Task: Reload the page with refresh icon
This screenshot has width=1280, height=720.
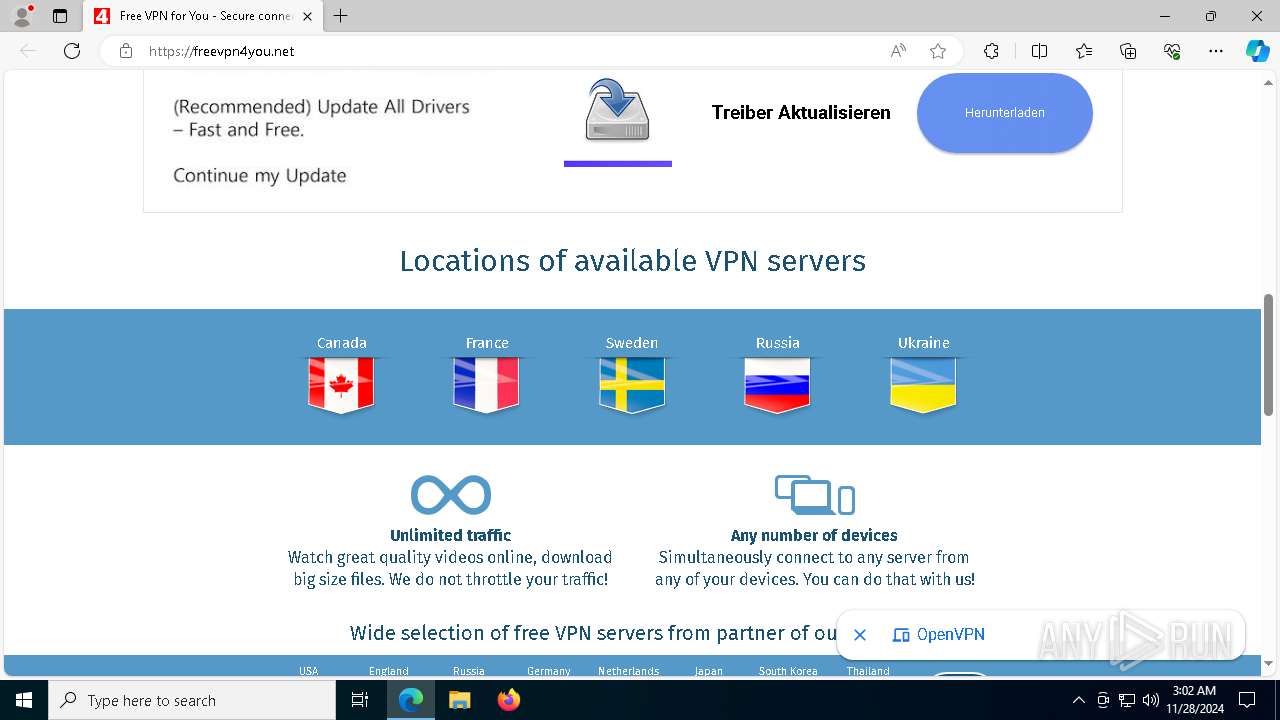Action: click(x=72, y=51)
